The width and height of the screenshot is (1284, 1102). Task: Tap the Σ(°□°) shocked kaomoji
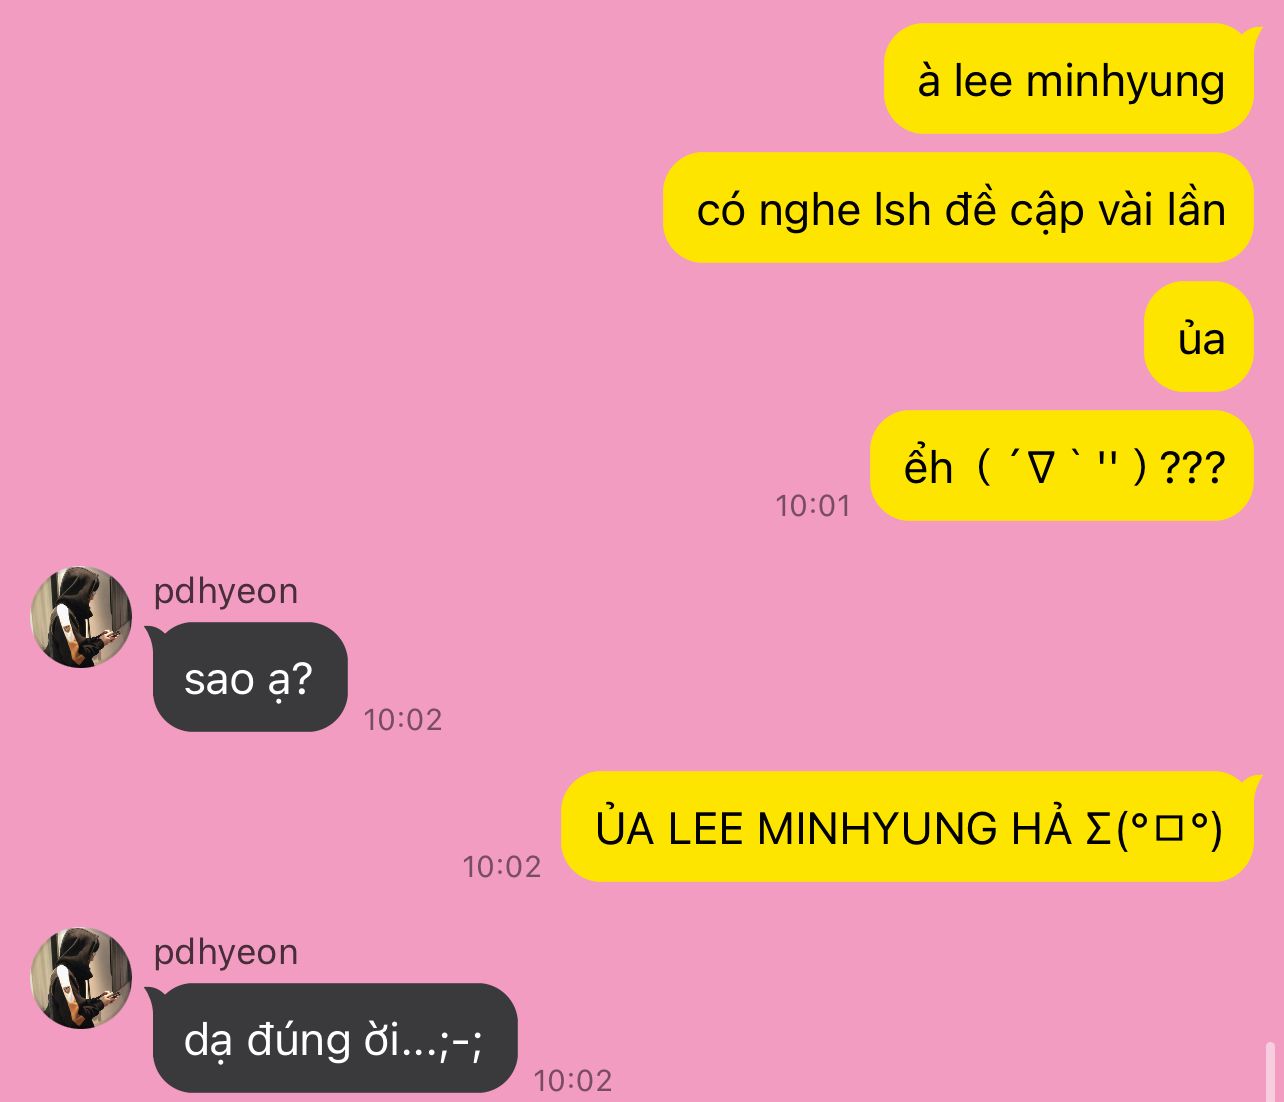click(x=1154, y=828)
